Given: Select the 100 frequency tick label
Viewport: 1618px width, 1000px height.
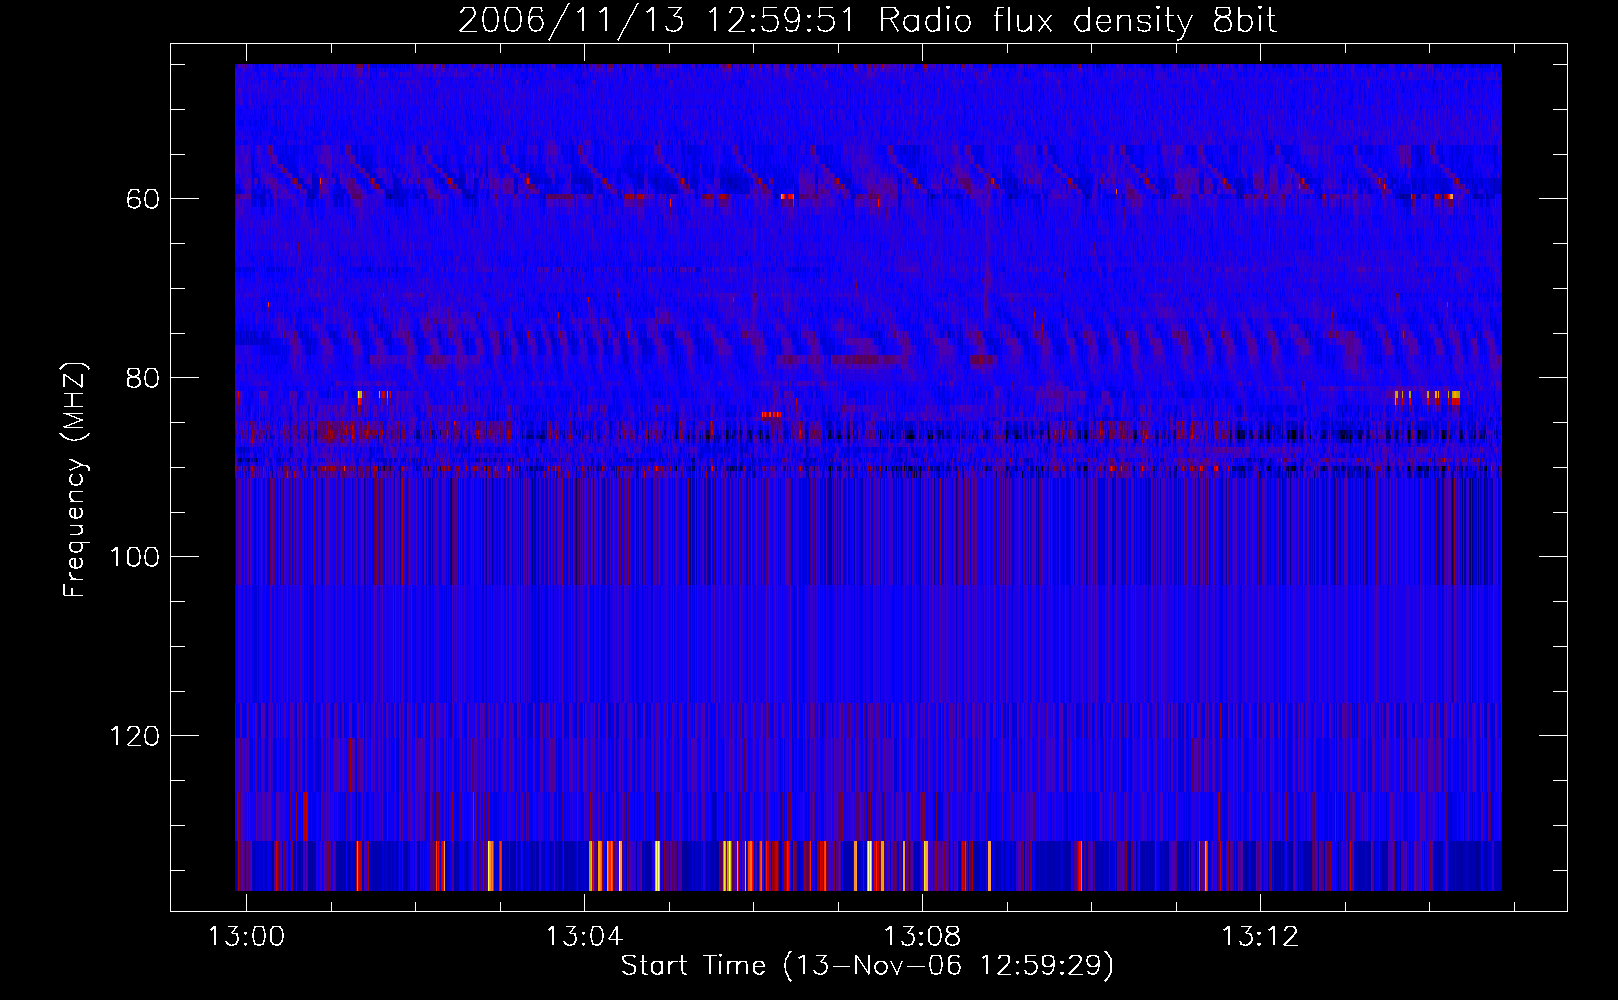Looking at the screenshot, I should 134,557.
